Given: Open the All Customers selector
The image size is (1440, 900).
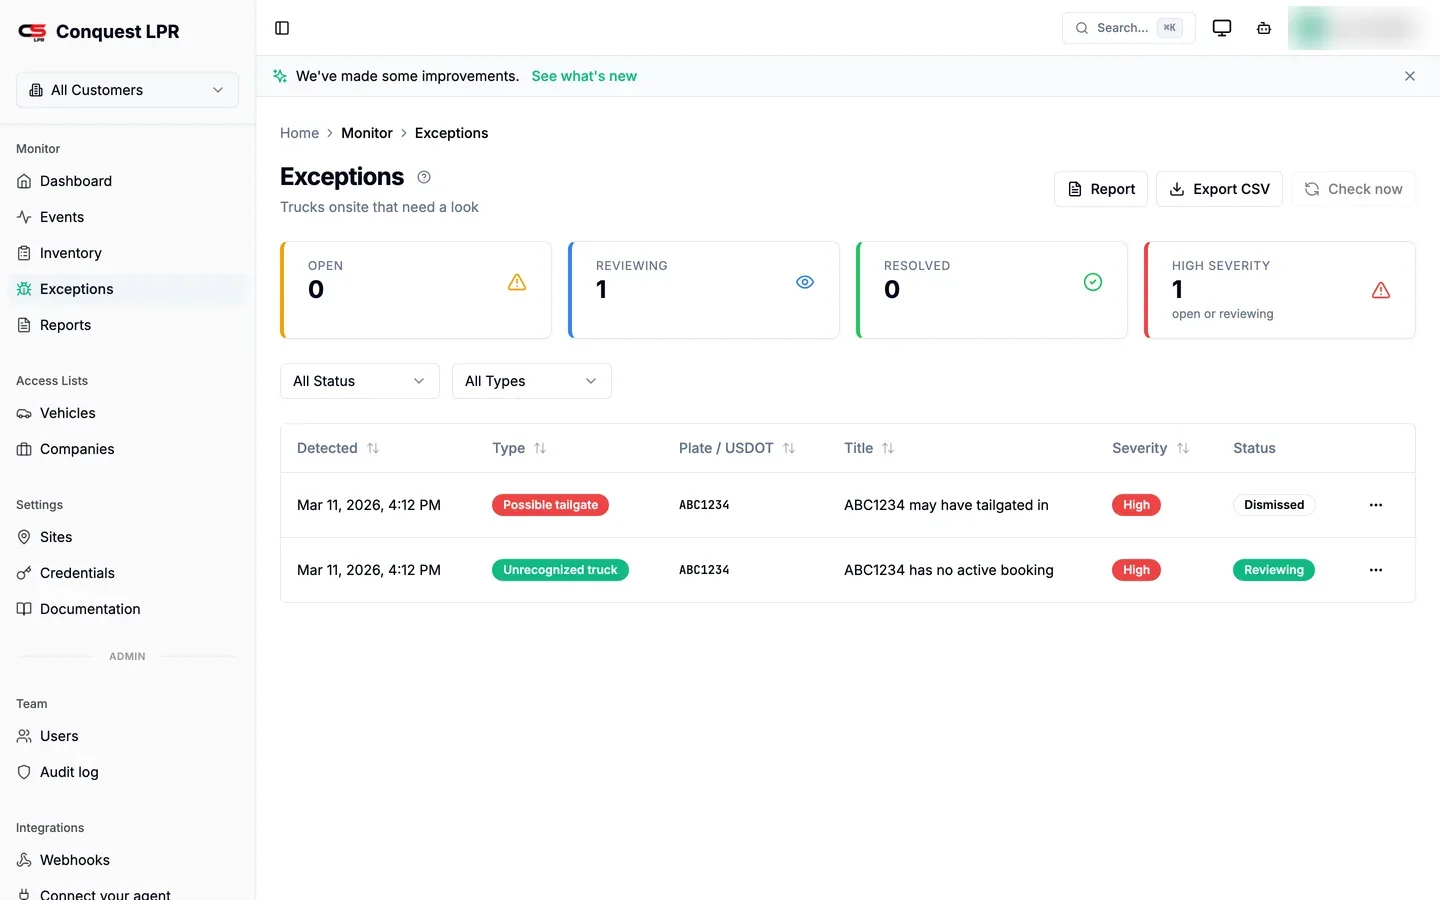Looking at the screenshot, I should [x=127, y=90].
